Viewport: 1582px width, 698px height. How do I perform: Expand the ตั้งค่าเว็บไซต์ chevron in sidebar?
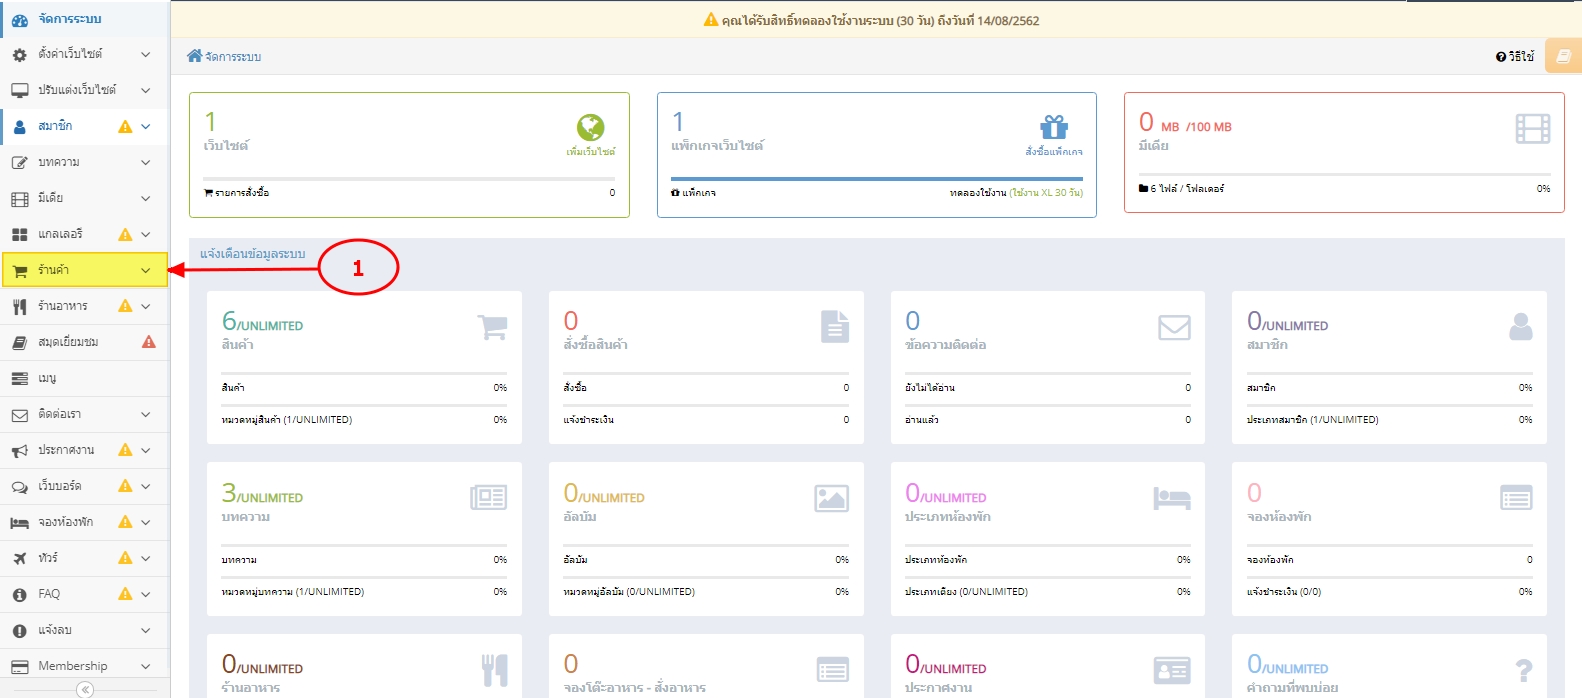point(145,54)
